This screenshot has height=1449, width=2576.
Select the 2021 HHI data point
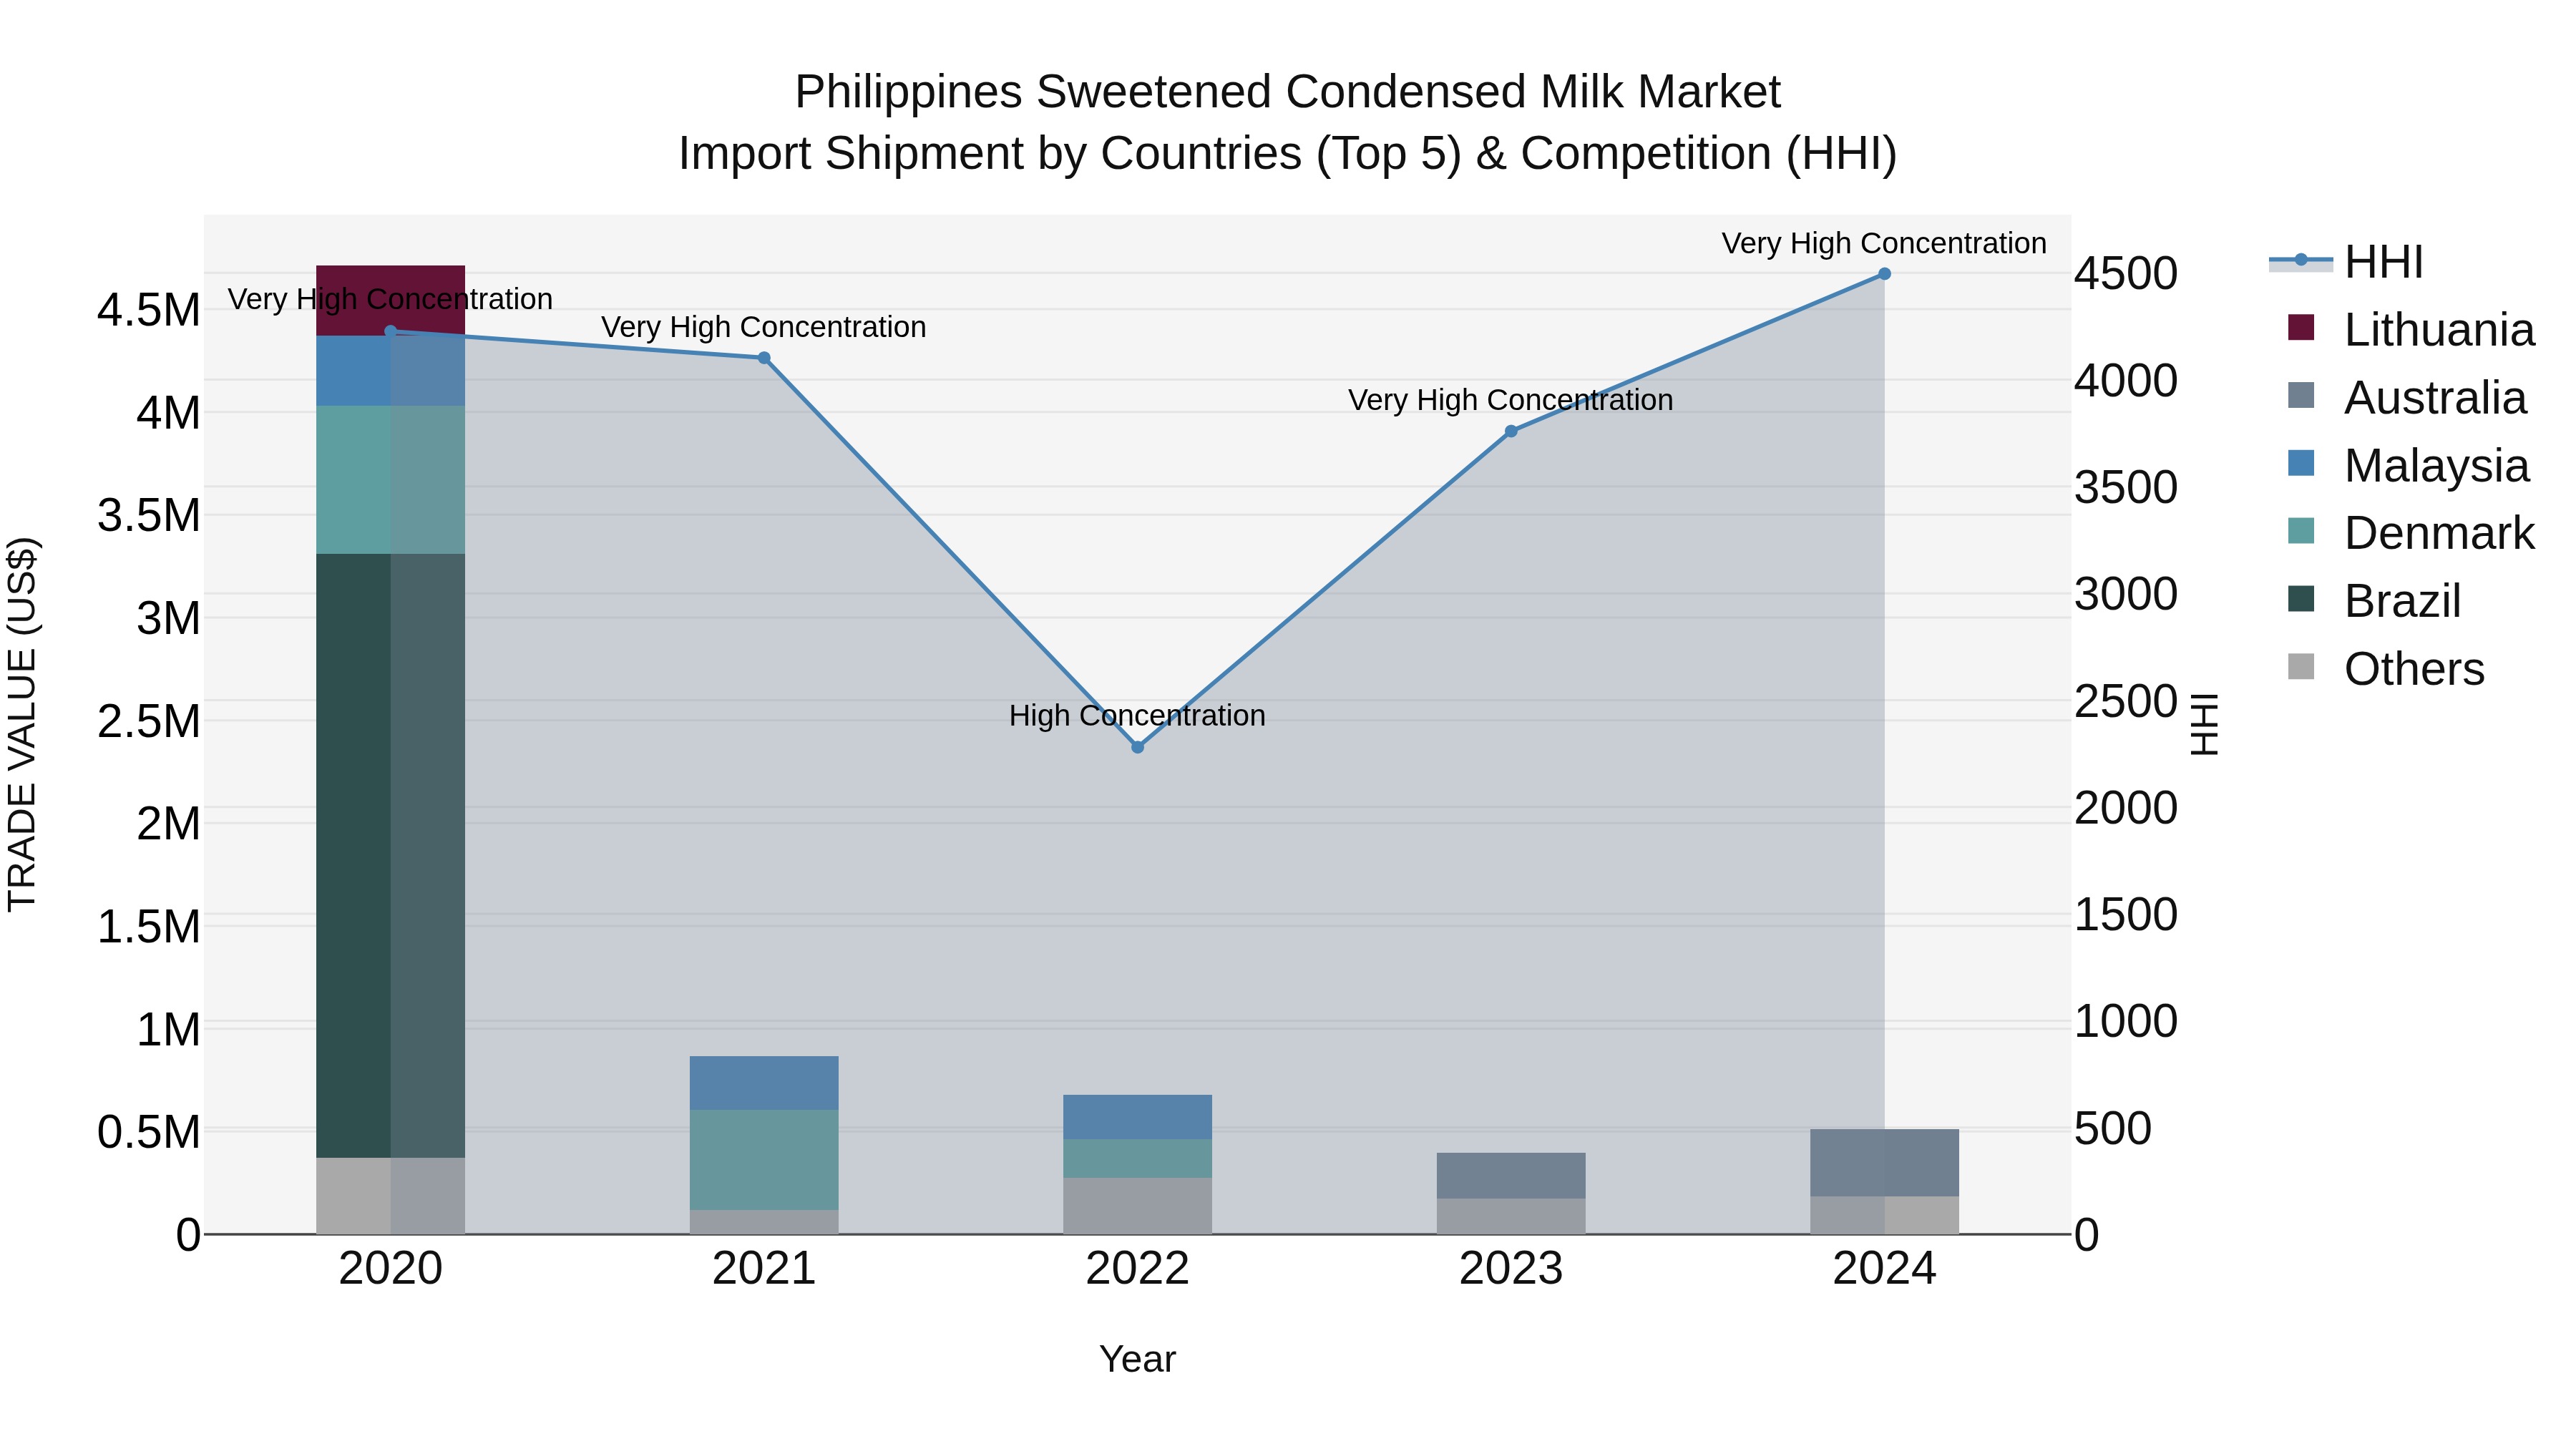764,358
